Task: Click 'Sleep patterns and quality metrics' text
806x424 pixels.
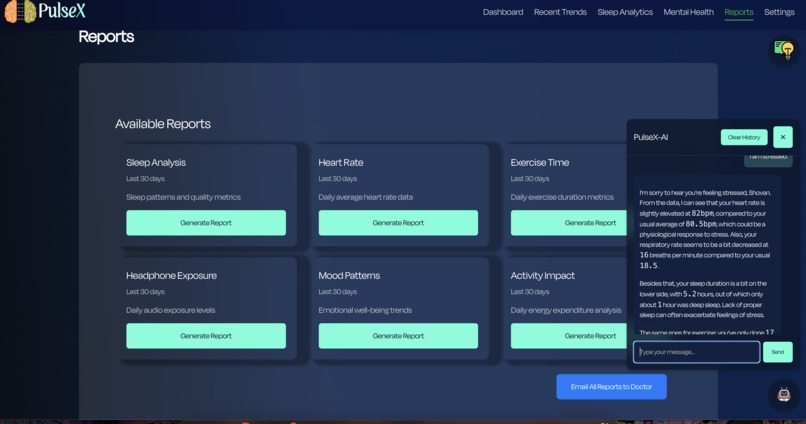Action: [183, 197]
